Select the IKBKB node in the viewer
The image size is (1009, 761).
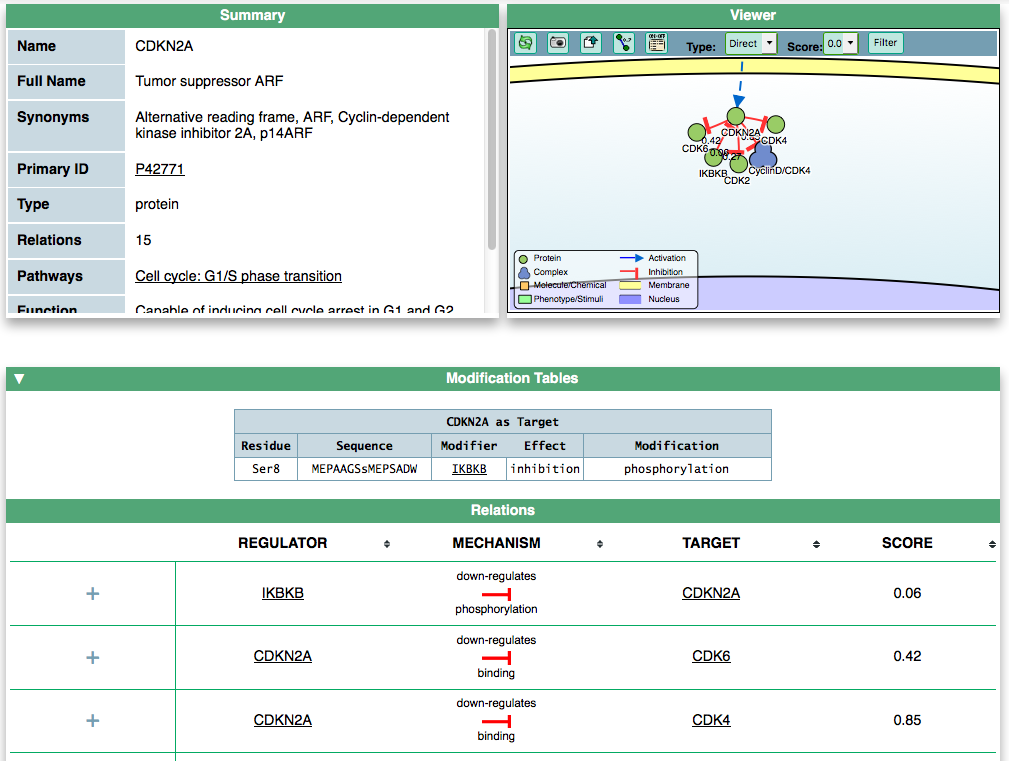click(x=713, y=156)
